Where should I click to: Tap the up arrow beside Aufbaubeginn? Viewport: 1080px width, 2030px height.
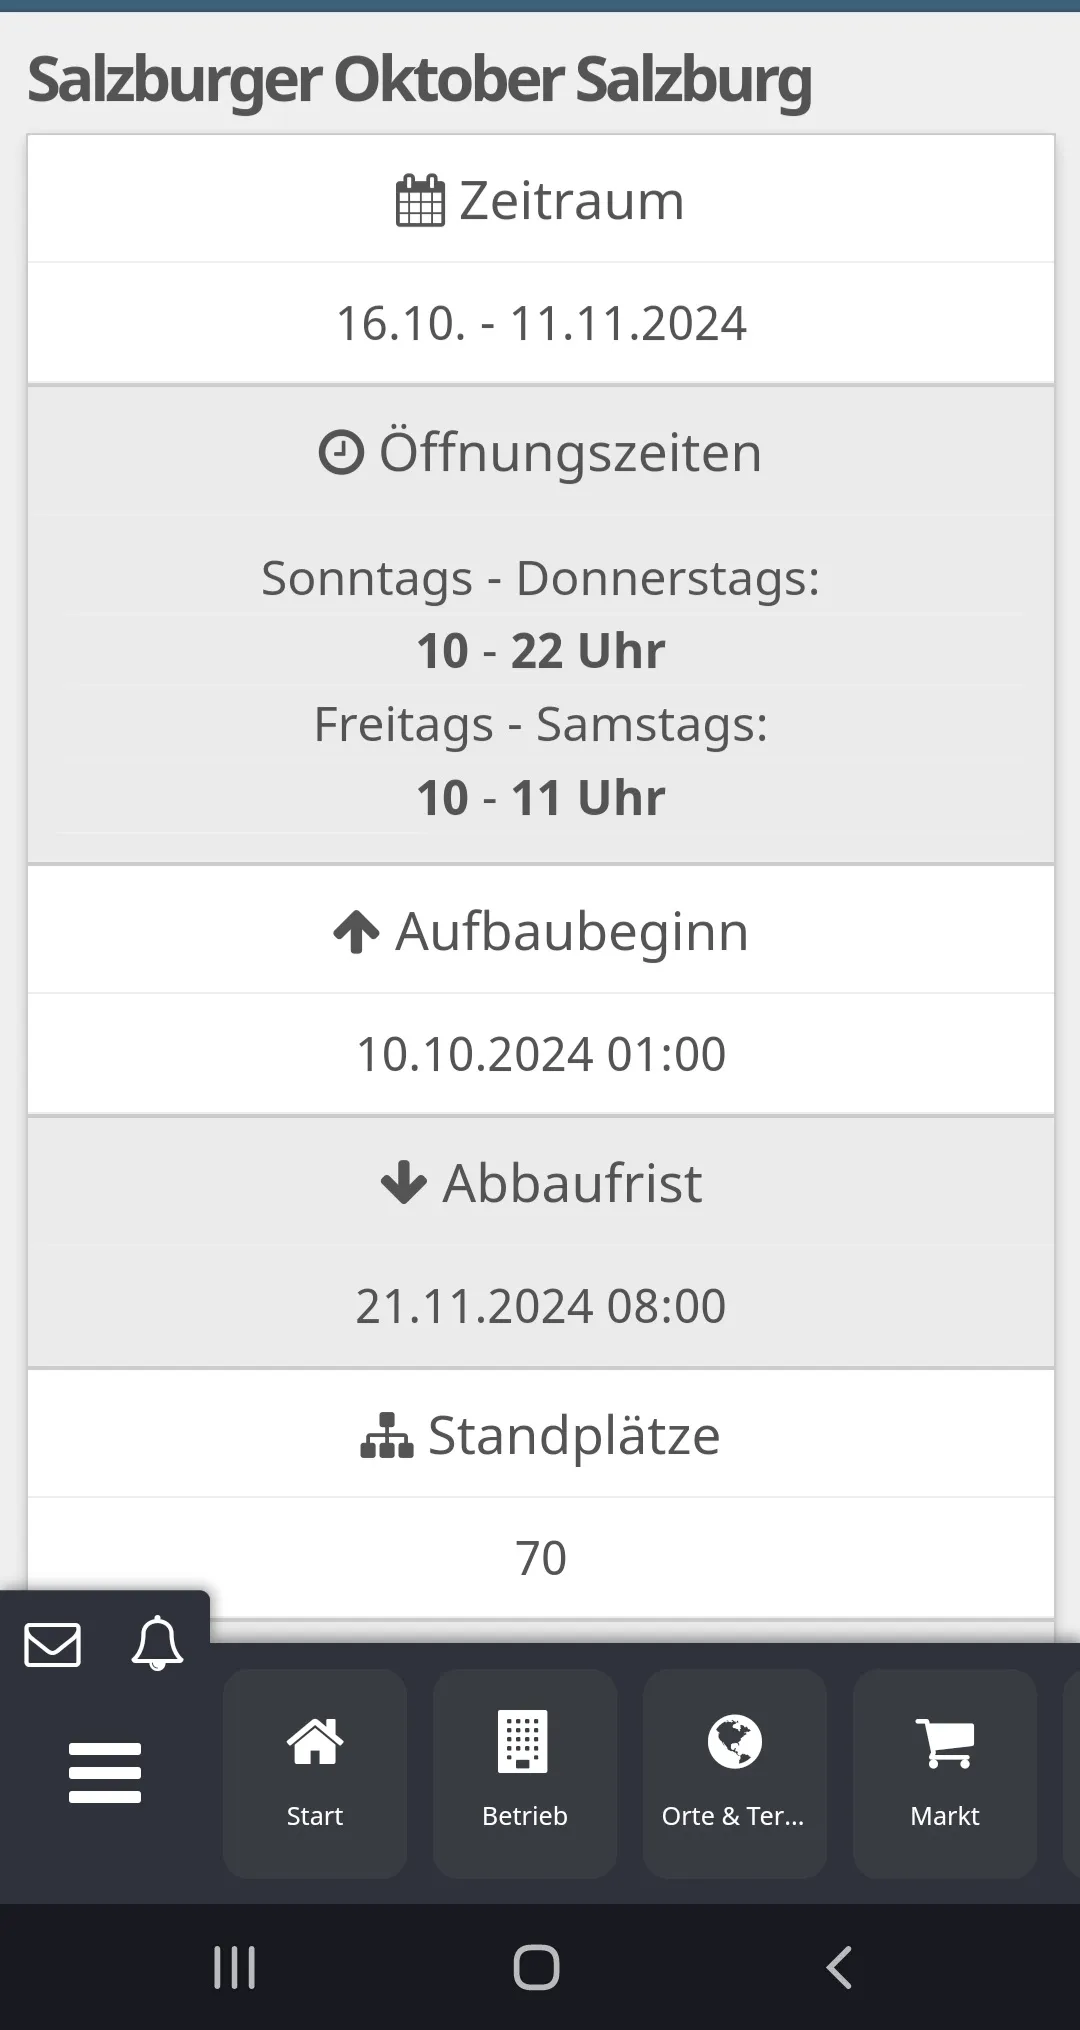[356, 932]
